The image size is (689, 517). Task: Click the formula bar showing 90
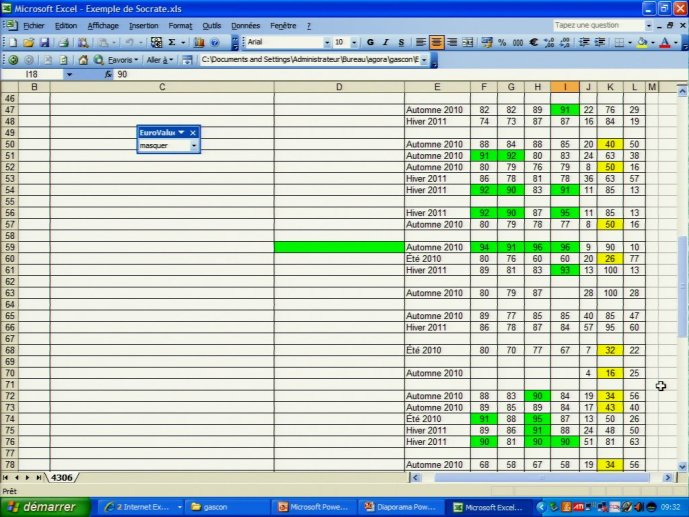398,74
